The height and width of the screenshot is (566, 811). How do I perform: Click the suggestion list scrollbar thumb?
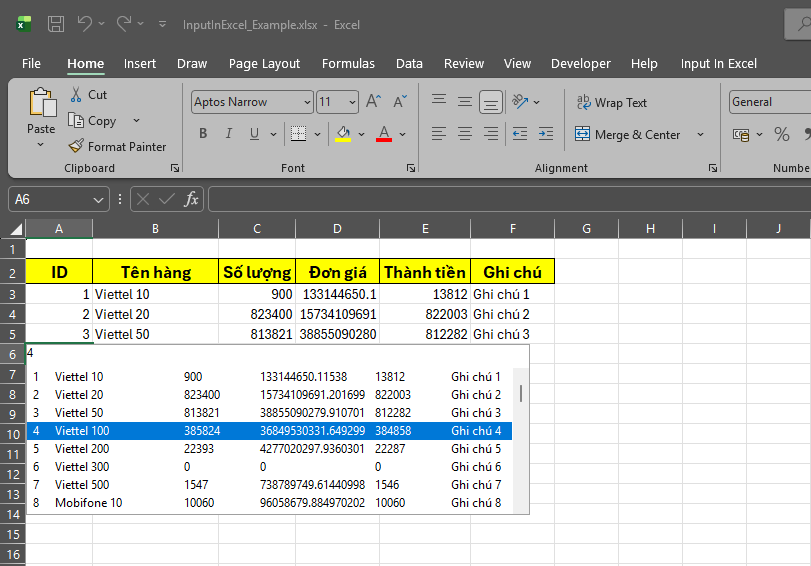(x=521, y=394)
